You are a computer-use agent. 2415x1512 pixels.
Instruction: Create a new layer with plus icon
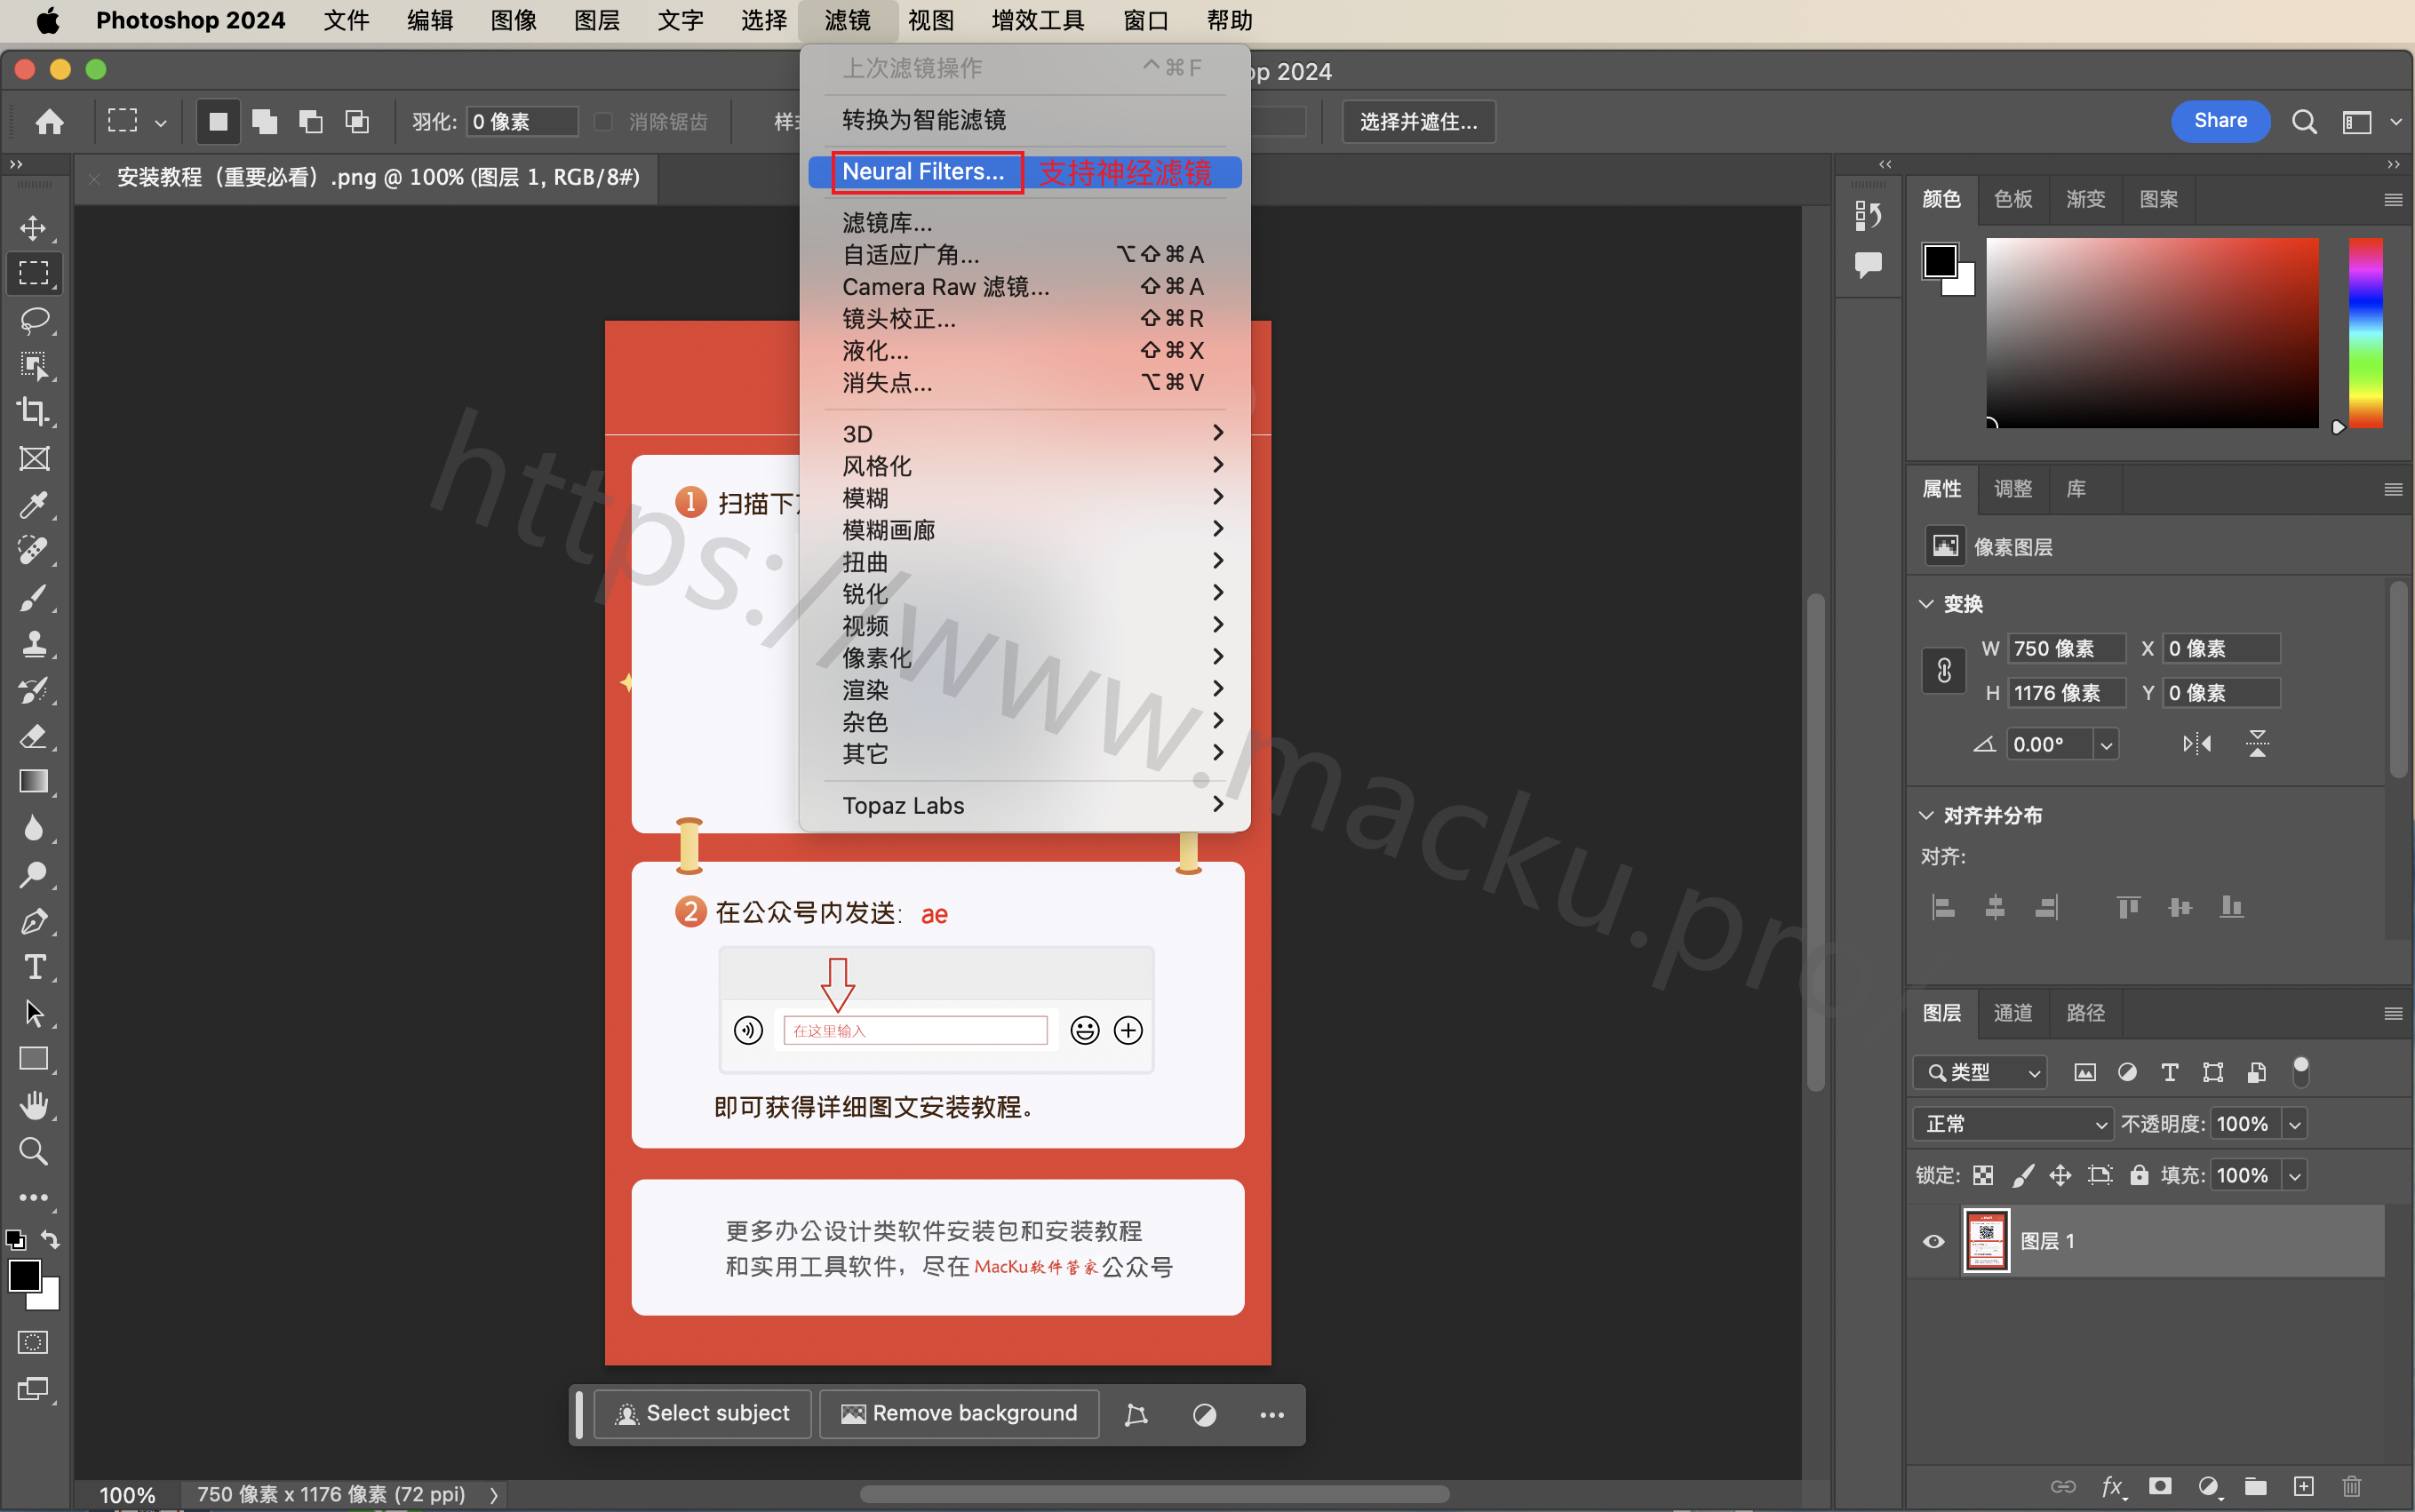tap(2304, 1486)
